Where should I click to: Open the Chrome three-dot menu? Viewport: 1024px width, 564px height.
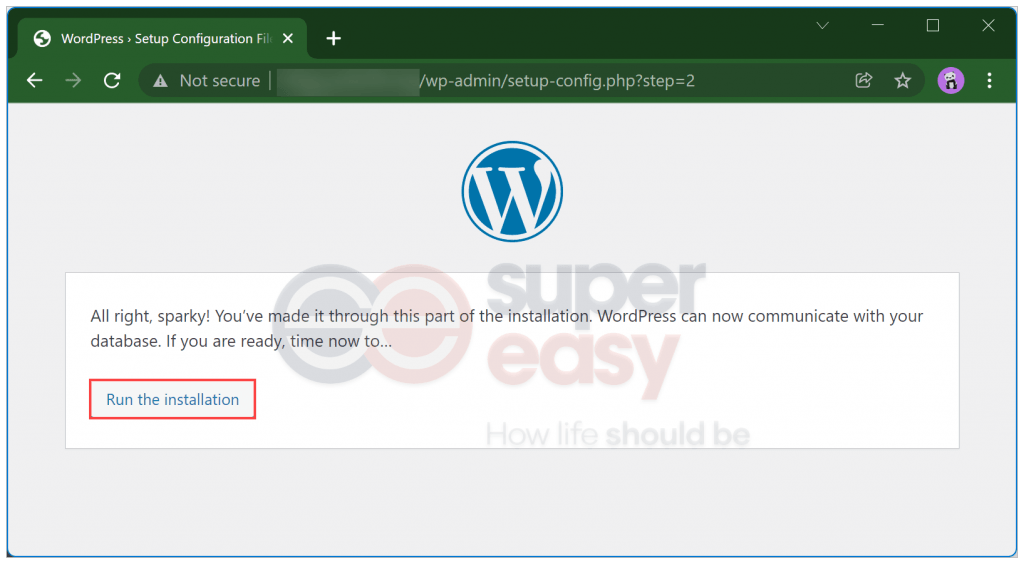[989, 80]
